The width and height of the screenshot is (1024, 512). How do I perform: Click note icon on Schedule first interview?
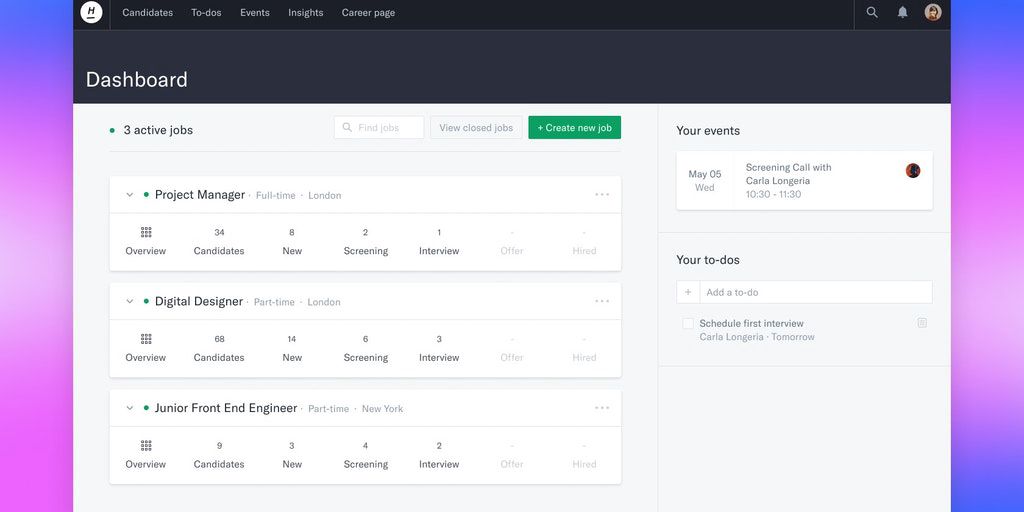pos(922,323)
